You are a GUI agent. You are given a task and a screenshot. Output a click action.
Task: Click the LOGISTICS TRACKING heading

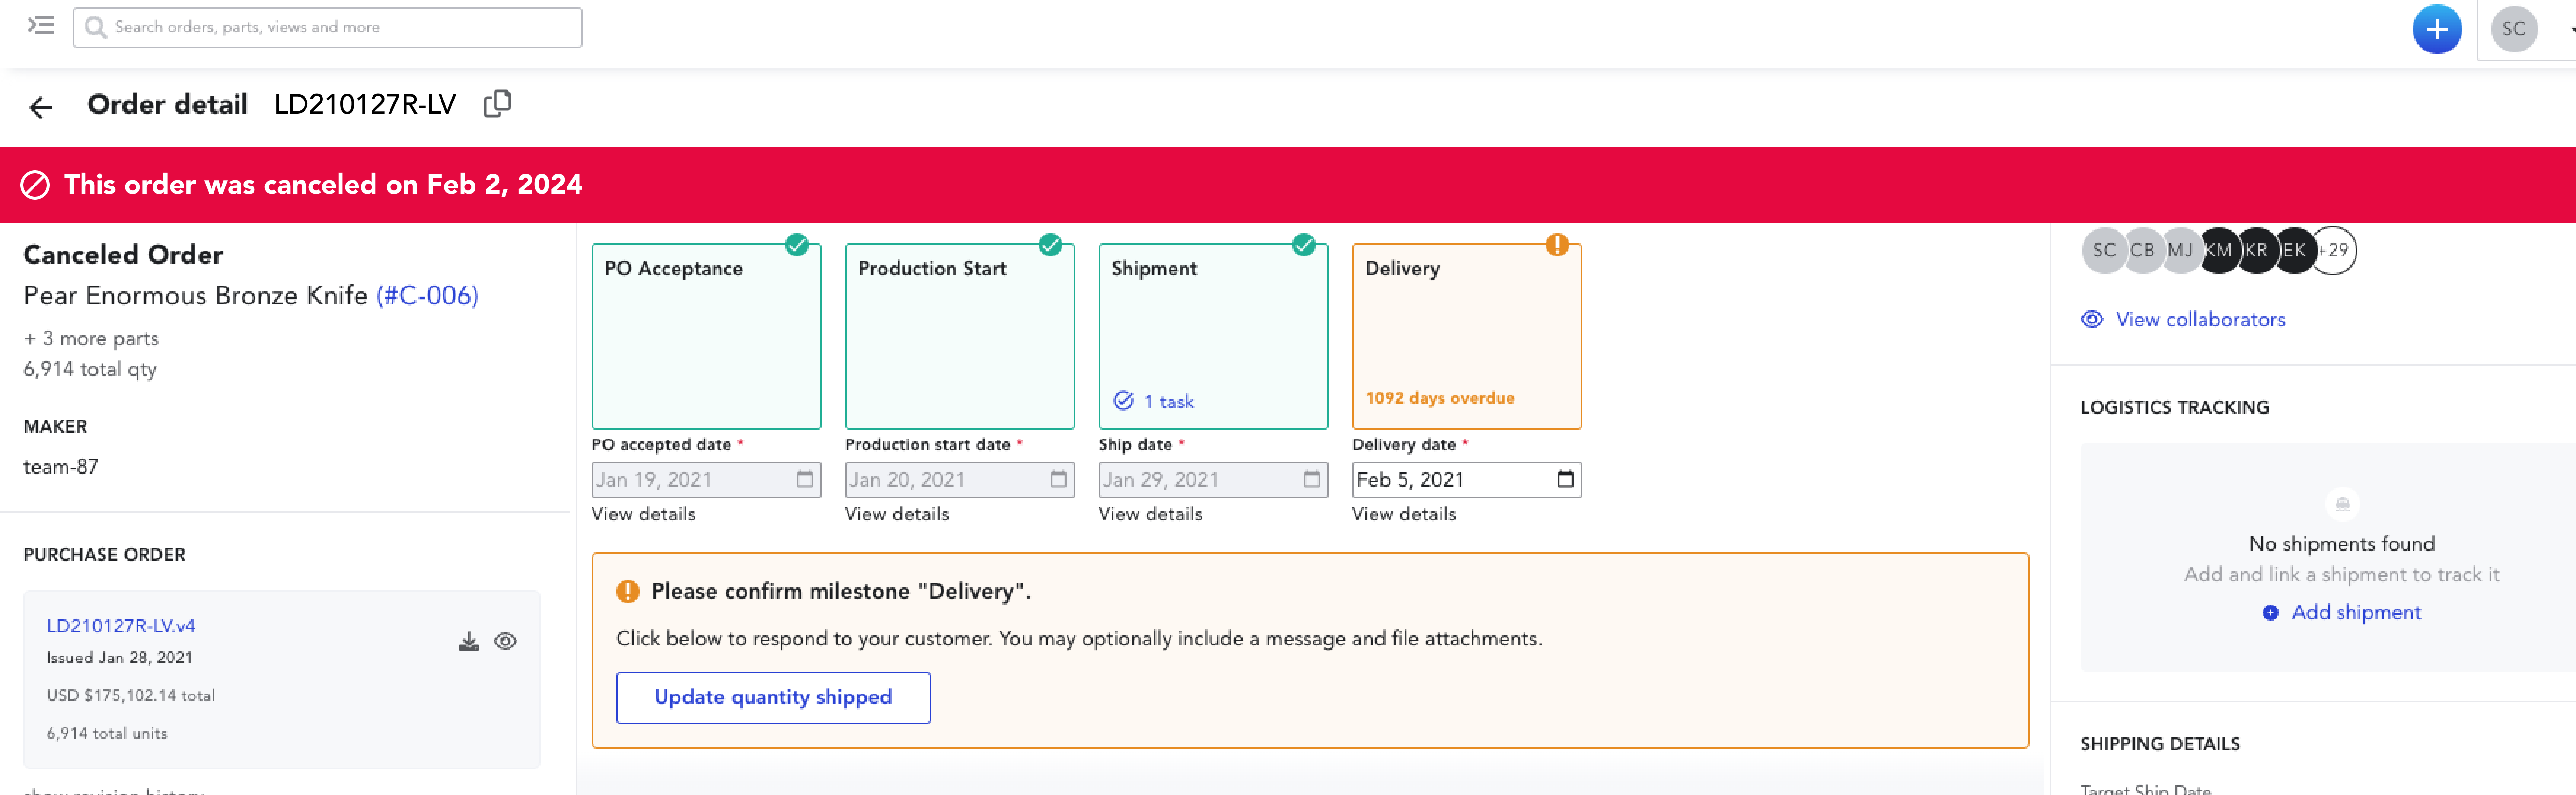2174,408
